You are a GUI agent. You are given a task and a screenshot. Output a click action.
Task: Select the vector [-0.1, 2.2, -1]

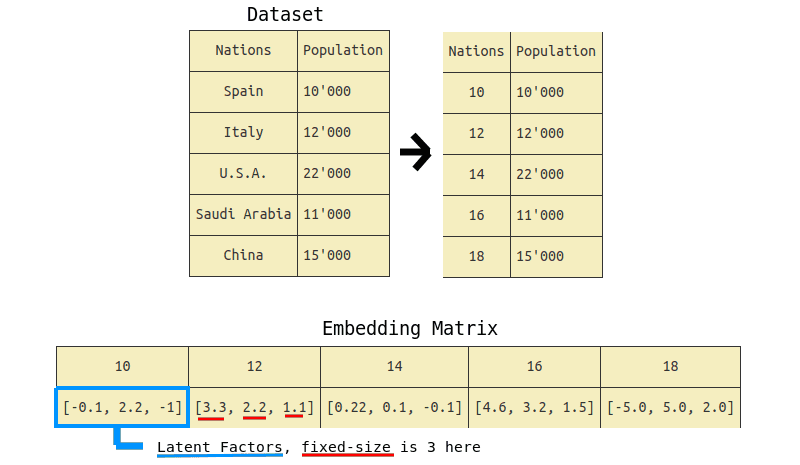coord(122,407)
